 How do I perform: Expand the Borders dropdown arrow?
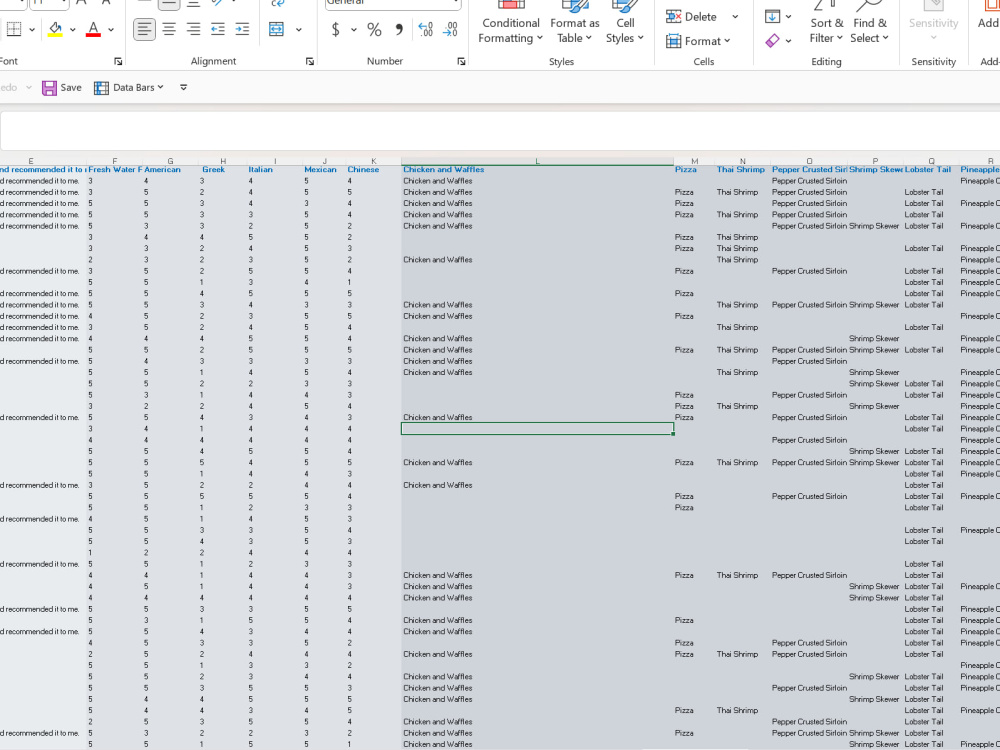pyautogui.click(x=31, y=29)
